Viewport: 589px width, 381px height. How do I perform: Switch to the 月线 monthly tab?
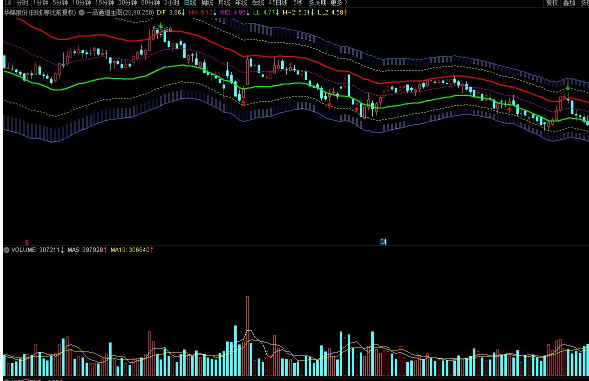pyautogui.click(x=224, y=3)
